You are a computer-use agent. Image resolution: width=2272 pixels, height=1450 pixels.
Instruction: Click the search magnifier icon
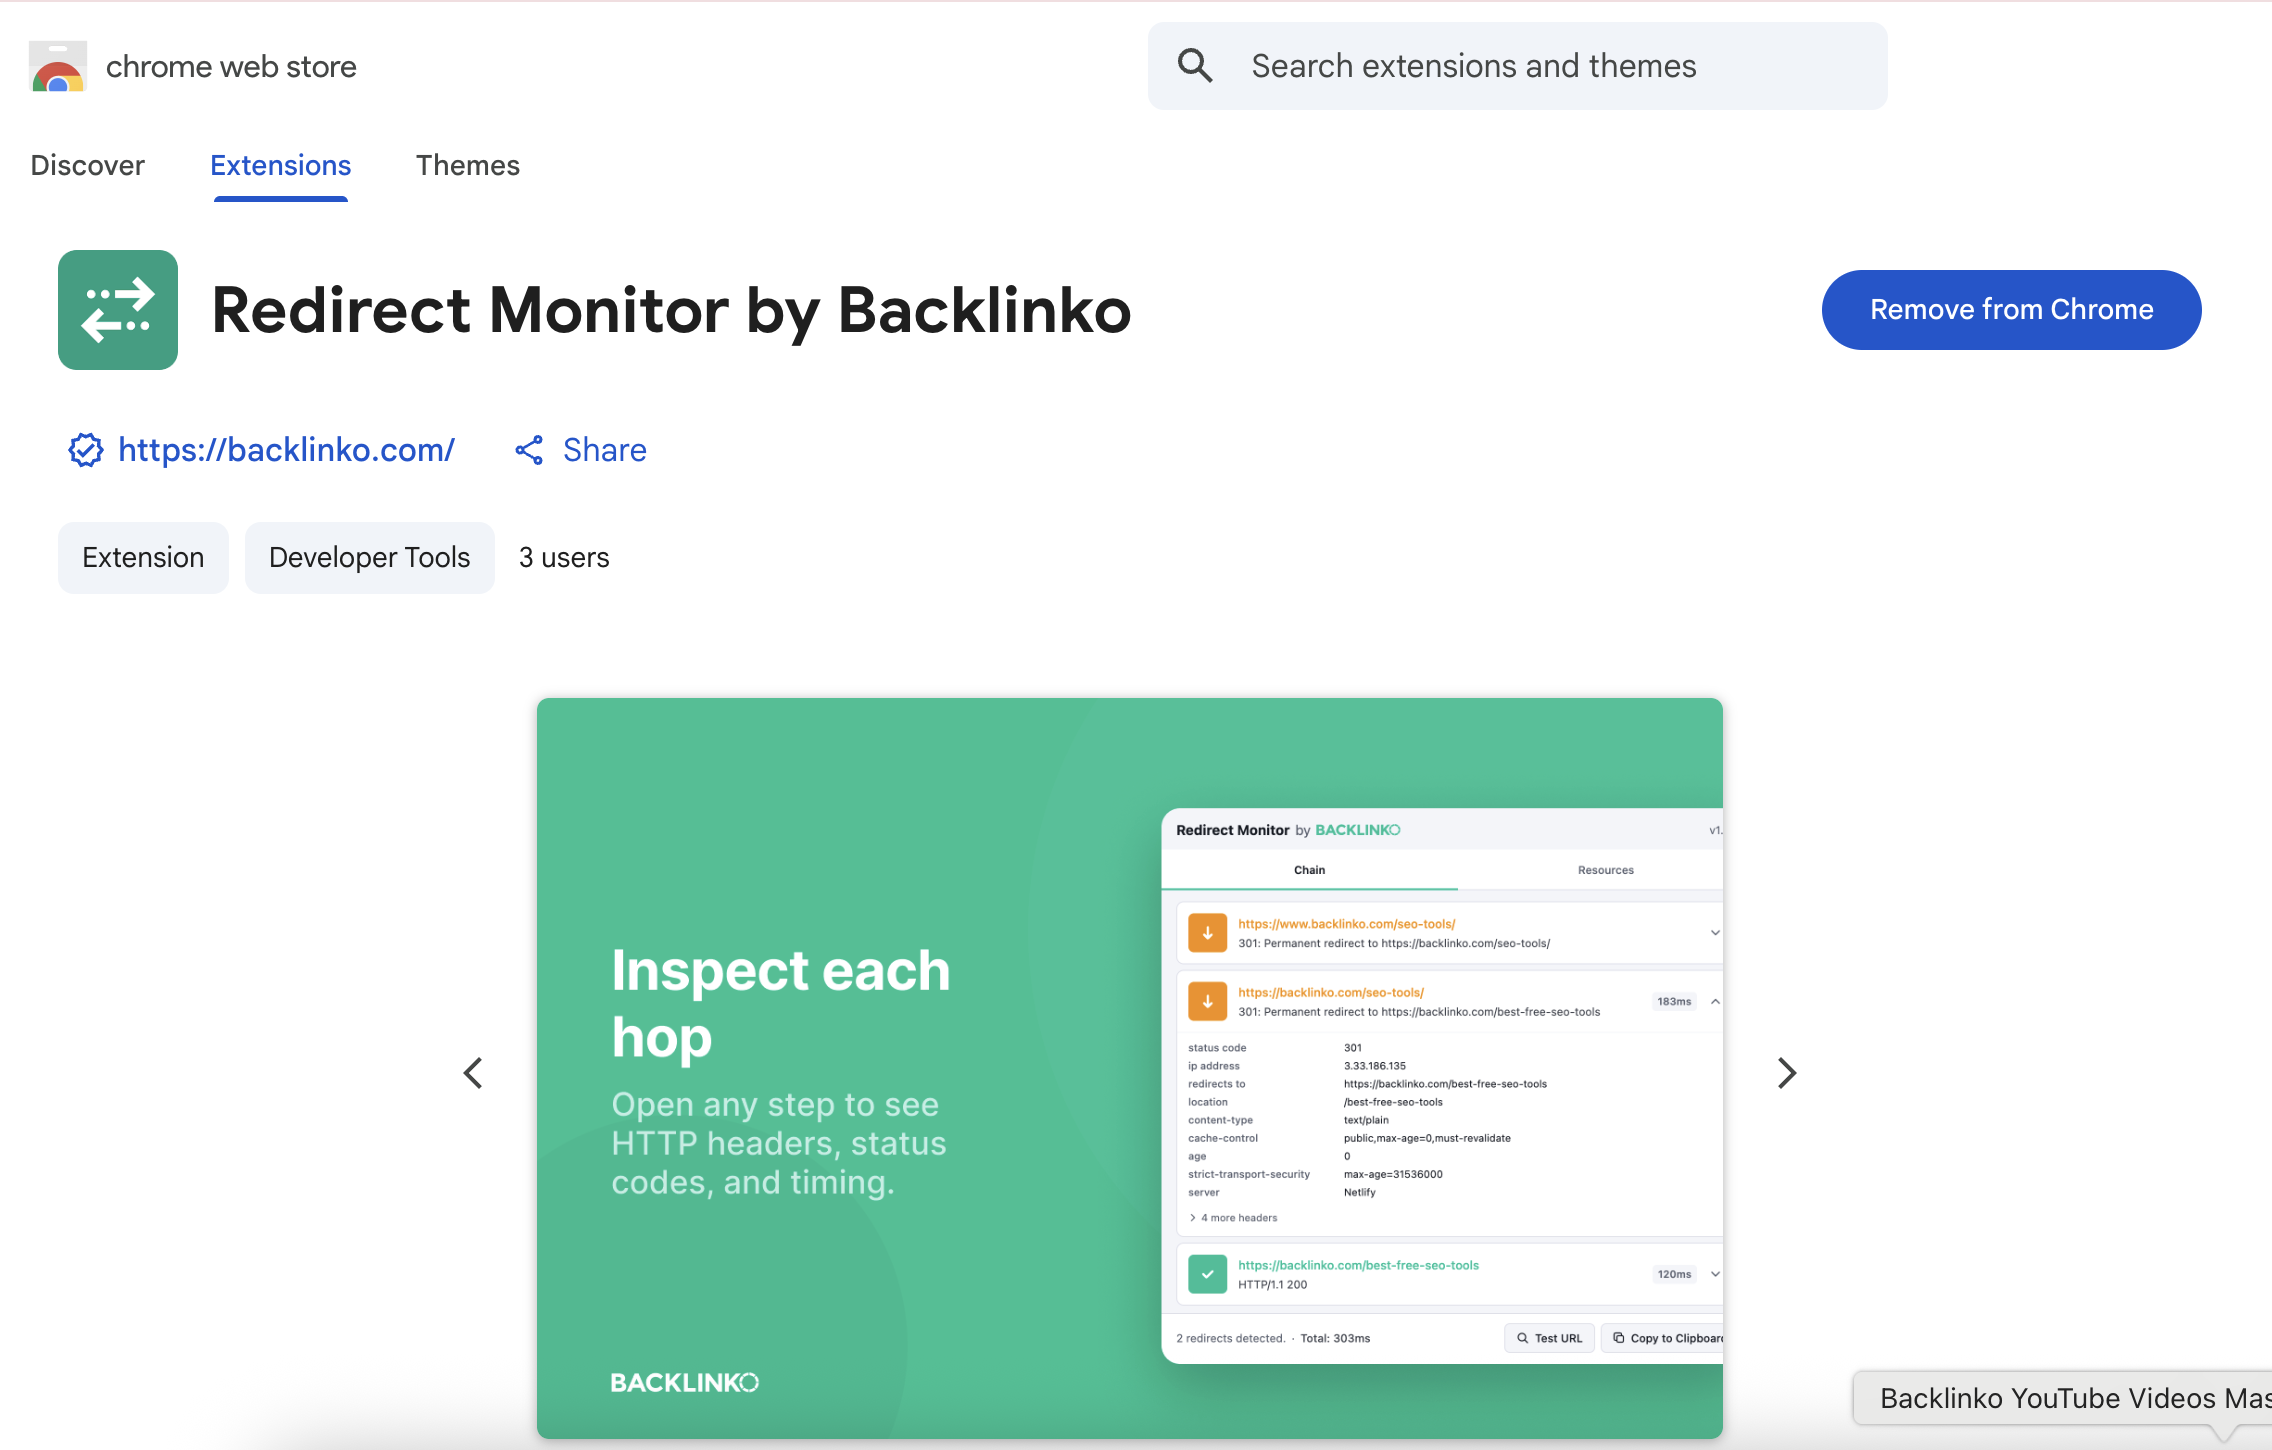point(1195,66)
